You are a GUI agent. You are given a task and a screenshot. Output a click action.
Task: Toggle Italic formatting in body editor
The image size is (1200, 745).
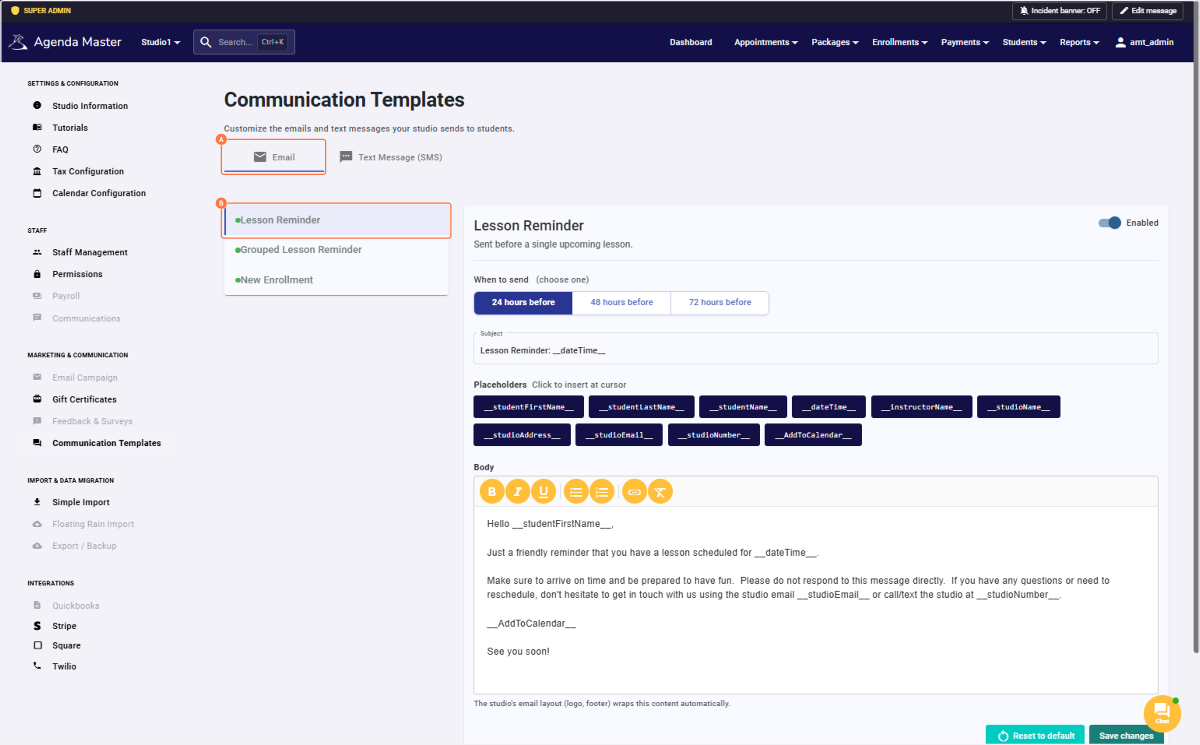(518, 491)
